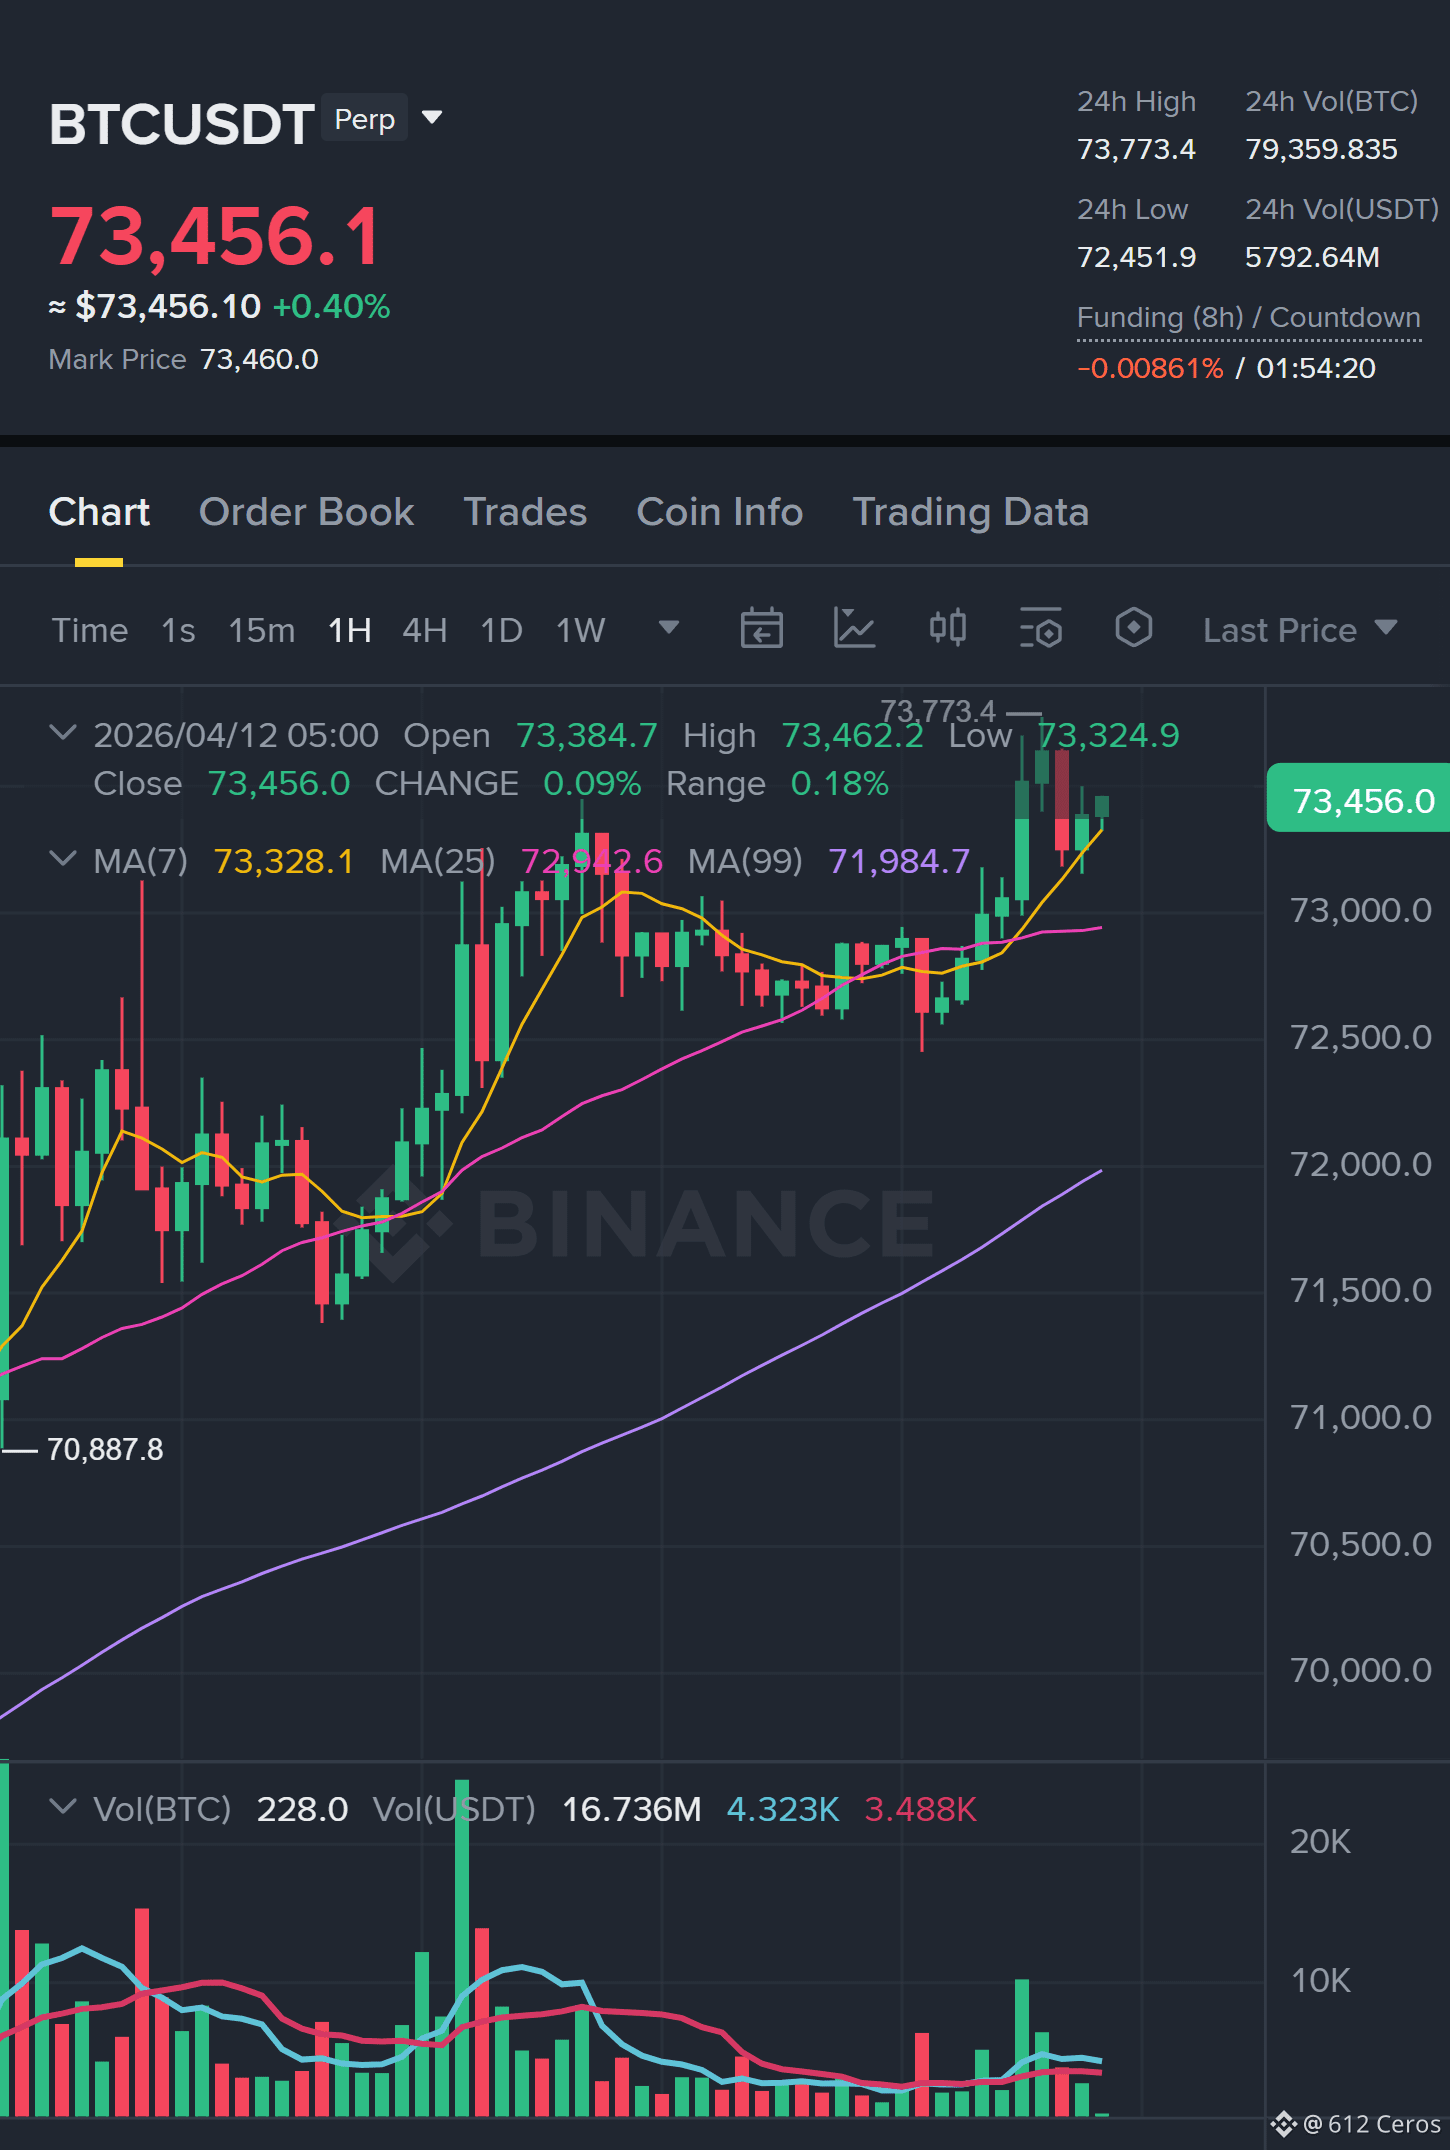Collapse the OHLC info row chevron
The width and height of the screenshot is (1450, 2150).
[x=63, y=733]
